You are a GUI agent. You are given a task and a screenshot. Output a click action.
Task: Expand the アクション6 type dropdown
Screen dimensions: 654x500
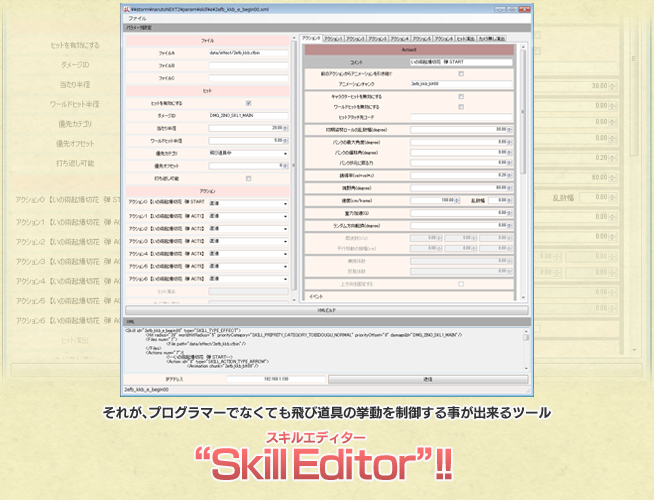pyautogui.click(x=249, y=279)
